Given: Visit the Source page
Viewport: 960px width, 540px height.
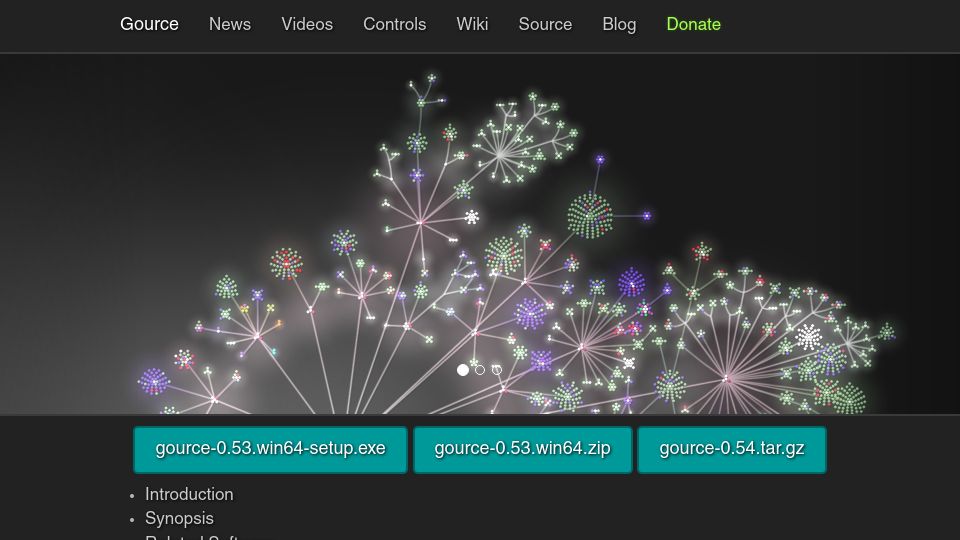Looking at the screenshot, I should 545,24.
